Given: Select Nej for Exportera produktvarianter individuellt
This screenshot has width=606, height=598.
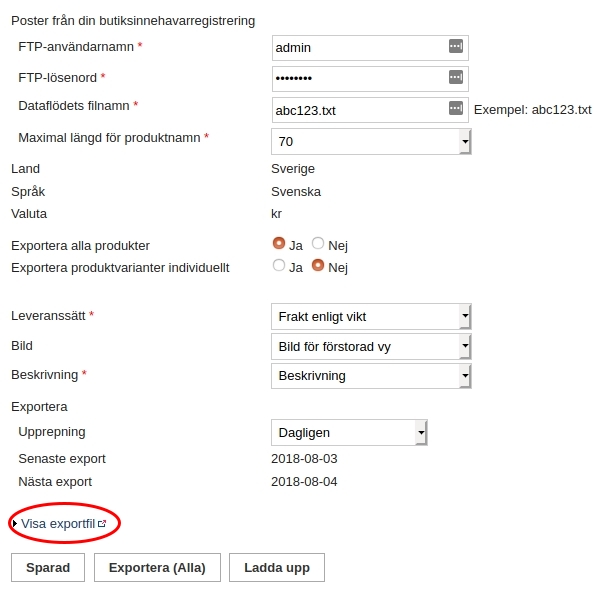Looking at the screenshot, I should [x=318, y=266].
